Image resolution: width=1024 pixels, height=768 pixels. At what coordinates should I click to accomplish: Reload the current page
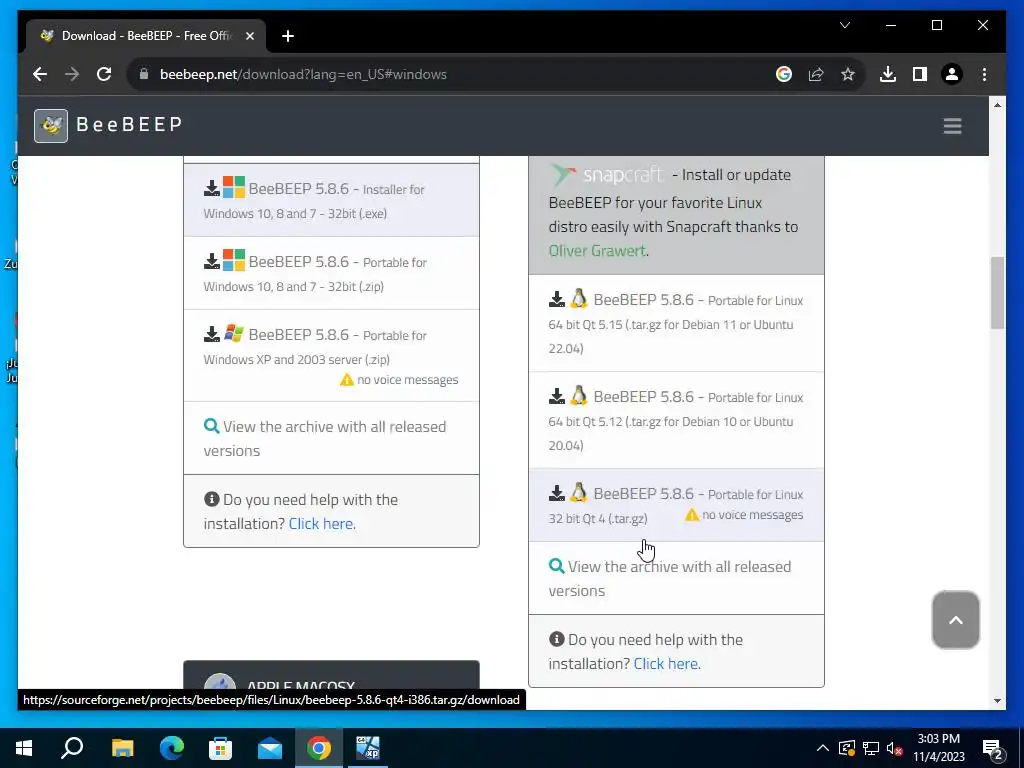(x=104, y=74)
